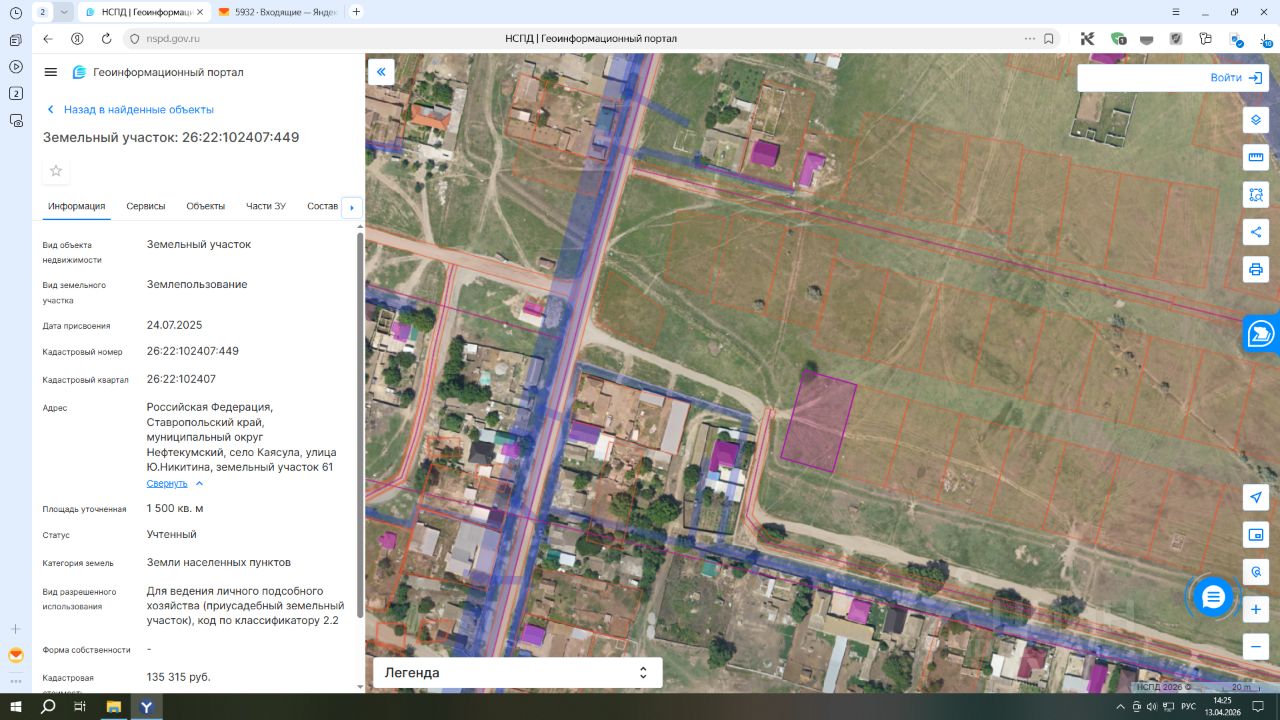Open Task View on the taskbar
The width and height of the screenshot is (1280, 720).
(x=80, y=706)
